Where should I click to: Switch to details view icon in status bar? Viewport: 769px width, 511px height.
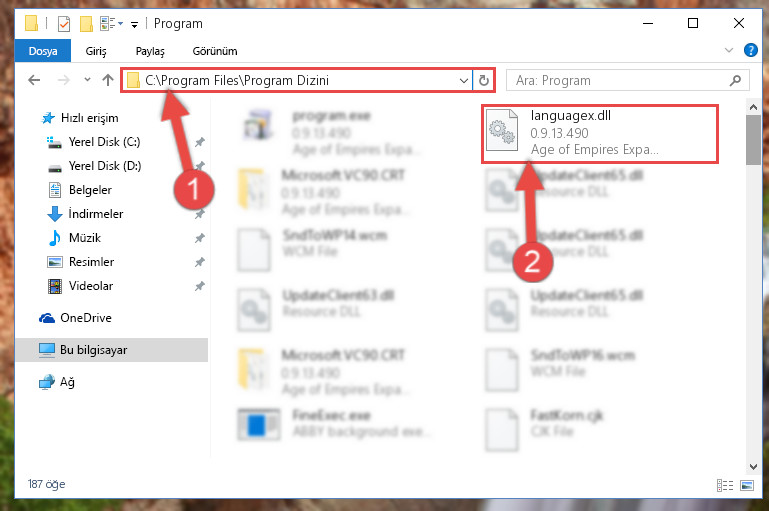pyautogui.click(x=724, y=485)
